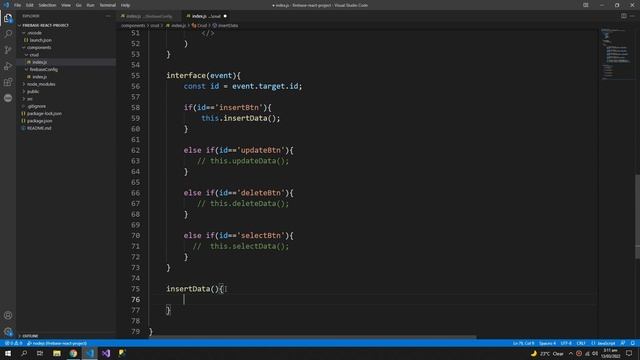Expand the src folder
The width and height of the screenshot is (640, 360).
pyautogui.click(x=29, y=99)
